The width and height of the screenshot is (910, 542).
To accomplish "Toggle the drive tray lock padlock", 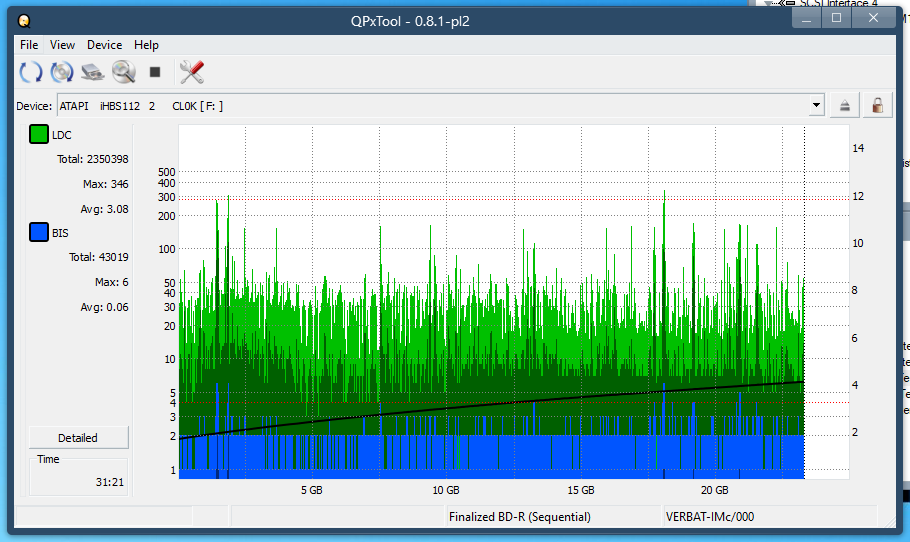I will [877, 105].
